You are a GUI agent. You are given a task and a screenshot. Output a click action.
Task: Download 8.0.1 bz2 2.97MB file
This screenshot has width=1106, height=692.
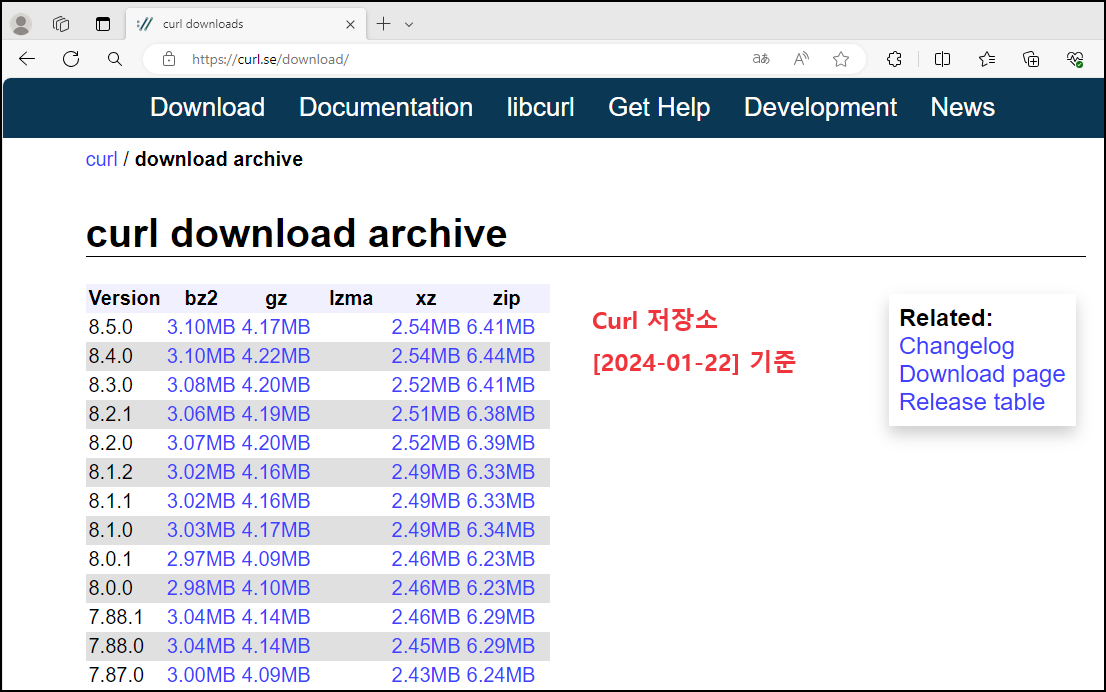[x=201, y=559]
